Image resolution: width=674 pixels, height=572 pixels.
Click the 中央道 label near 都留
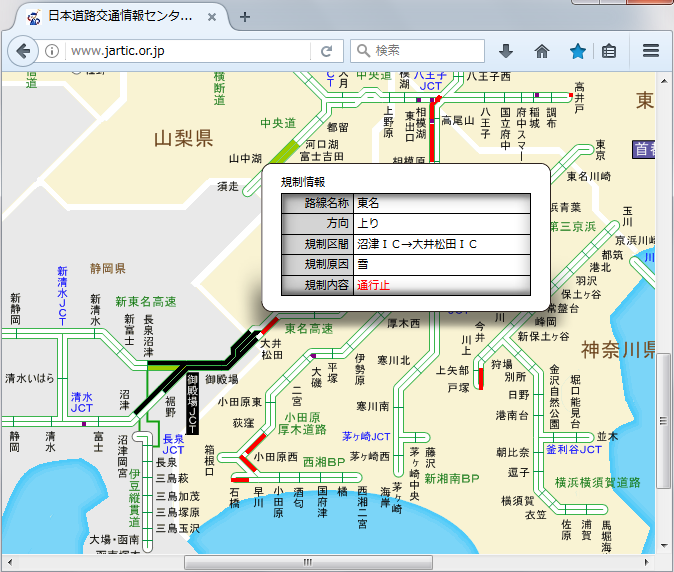point(278,123)
